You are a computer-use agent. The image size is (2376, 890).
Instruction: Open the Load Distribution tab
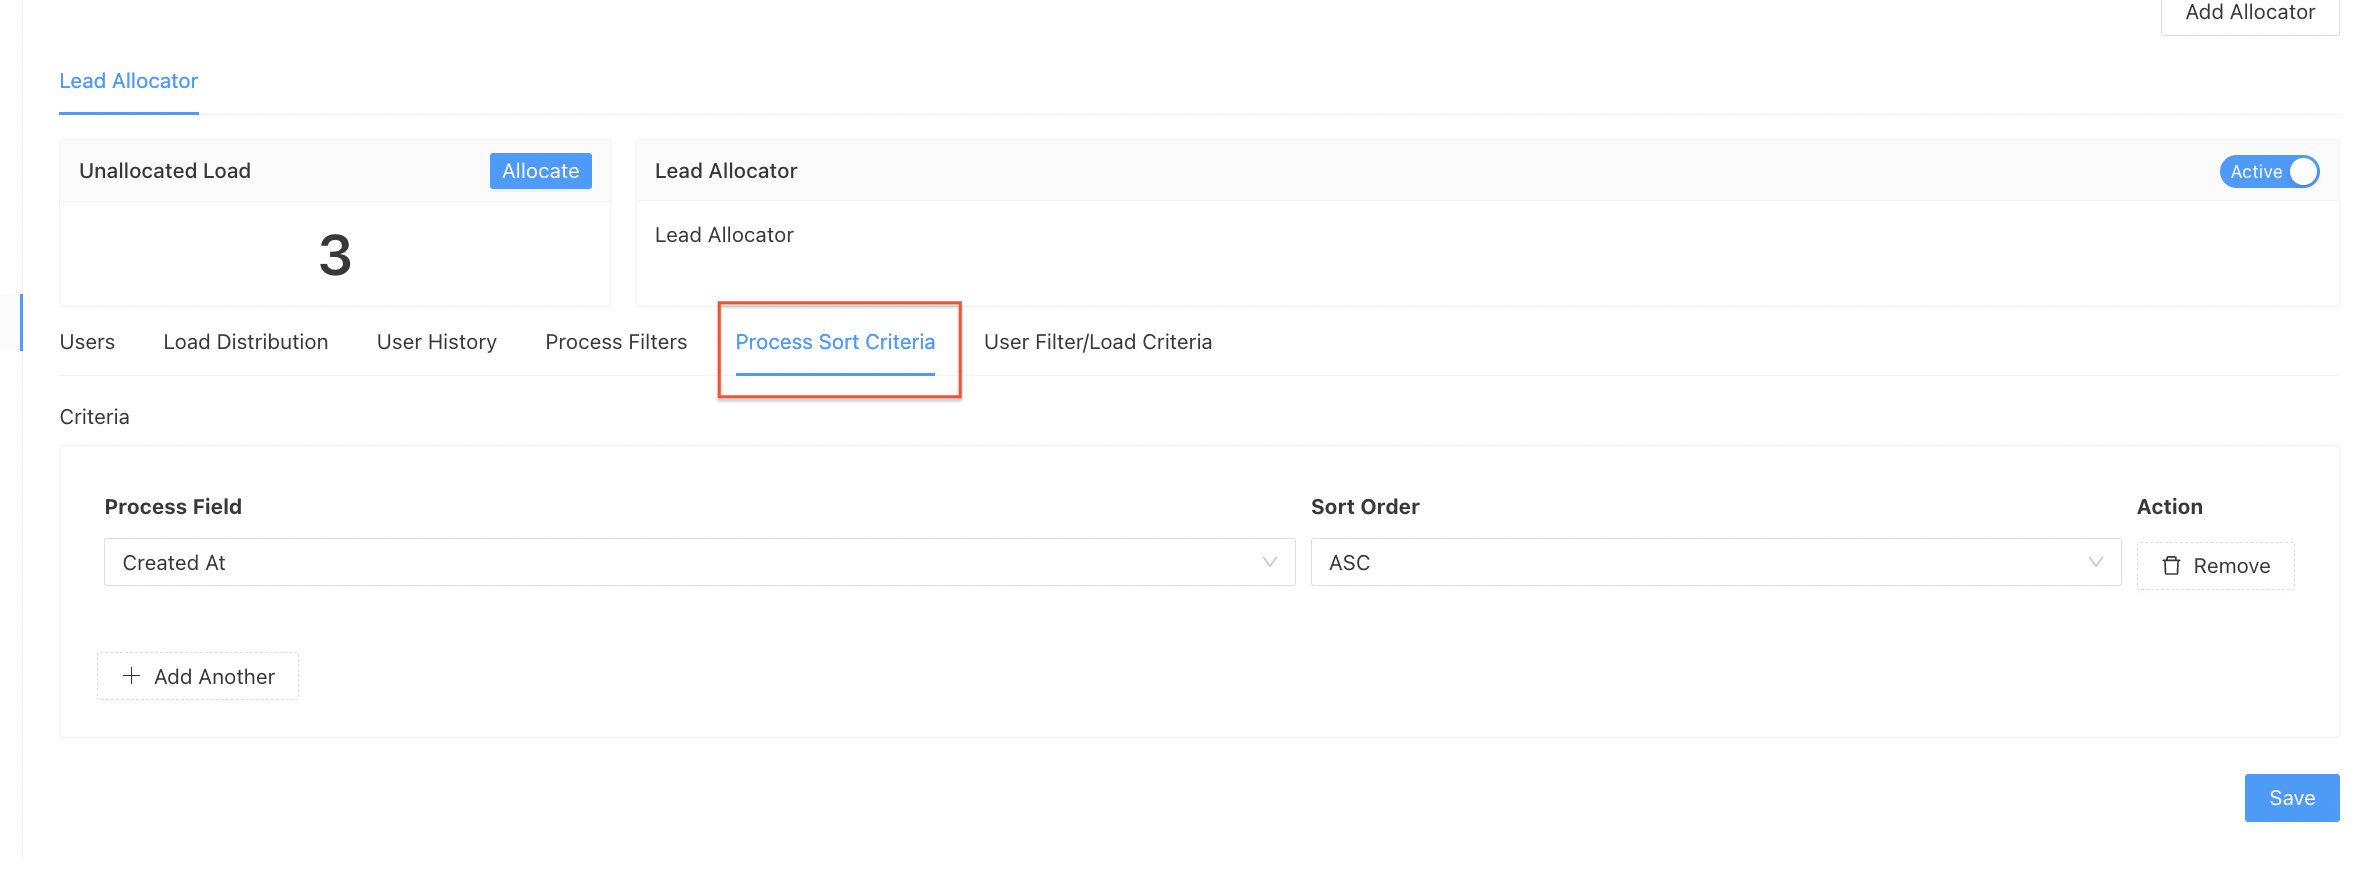point(245,342)
